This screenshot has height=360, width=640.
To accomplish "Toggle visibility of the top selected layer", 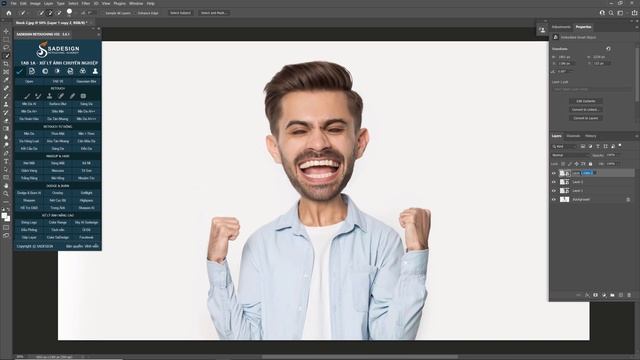I will (x=554, y=173).
